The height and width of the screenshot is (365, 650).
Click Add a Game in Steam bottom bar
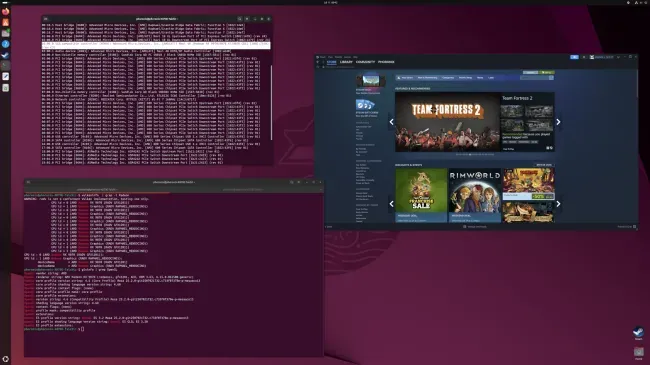point(328,227)
